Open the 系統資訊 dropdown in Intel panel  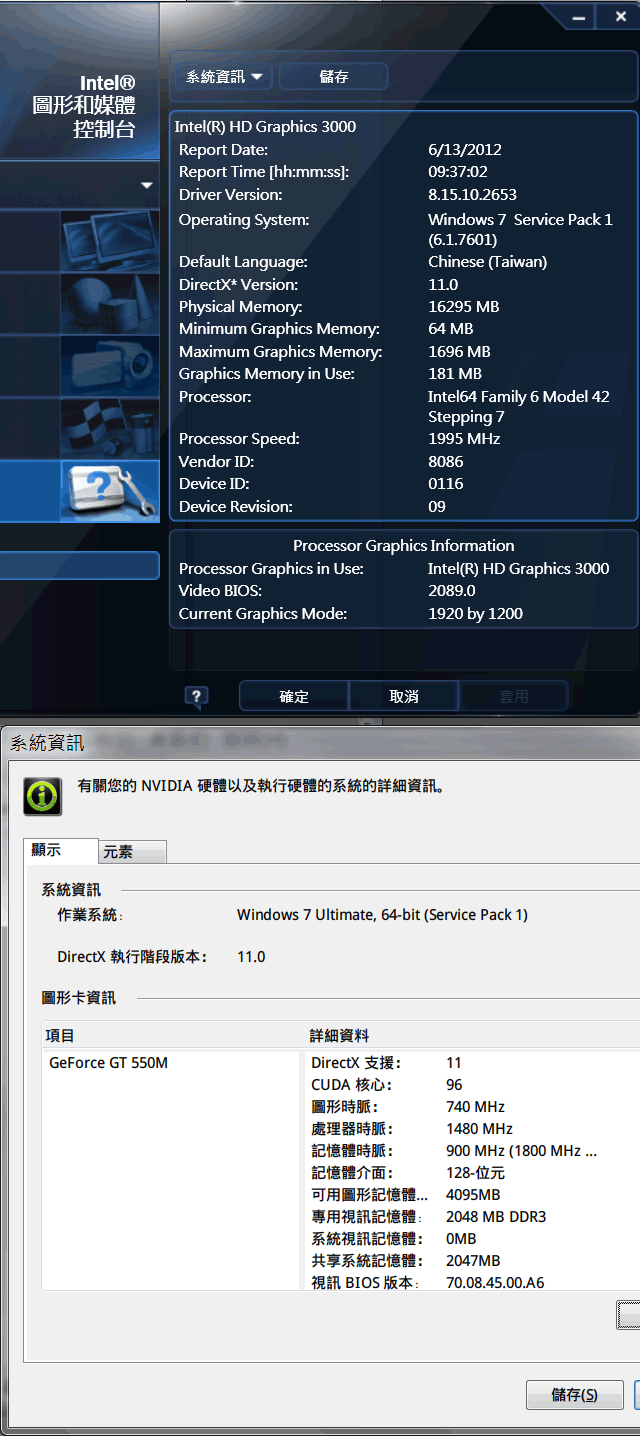click(225, 76)
